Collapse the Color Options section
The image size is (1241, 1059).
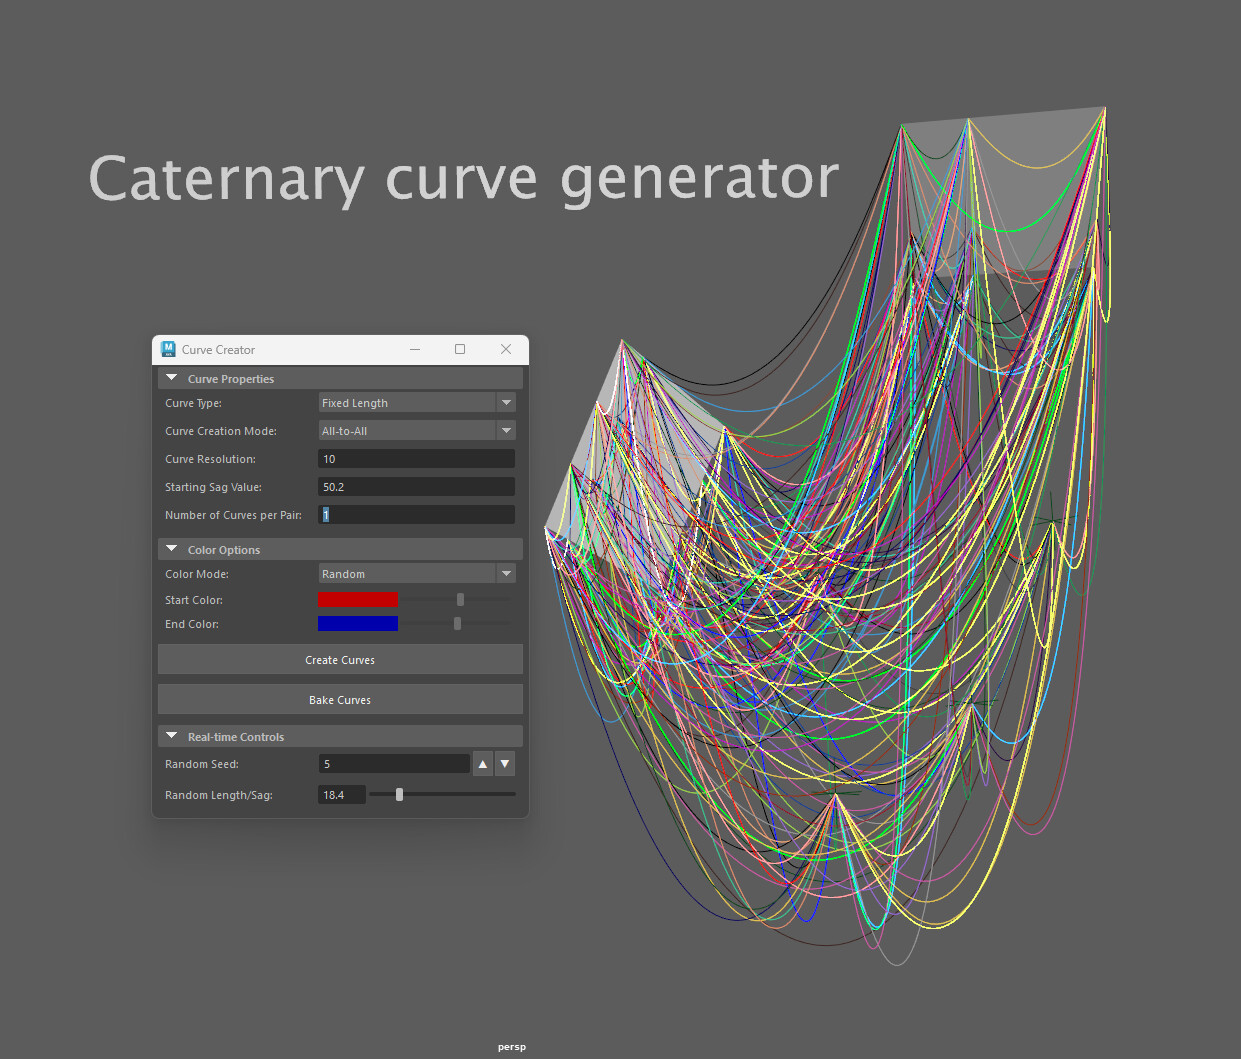pyautogui.click(x=171, y=549)
